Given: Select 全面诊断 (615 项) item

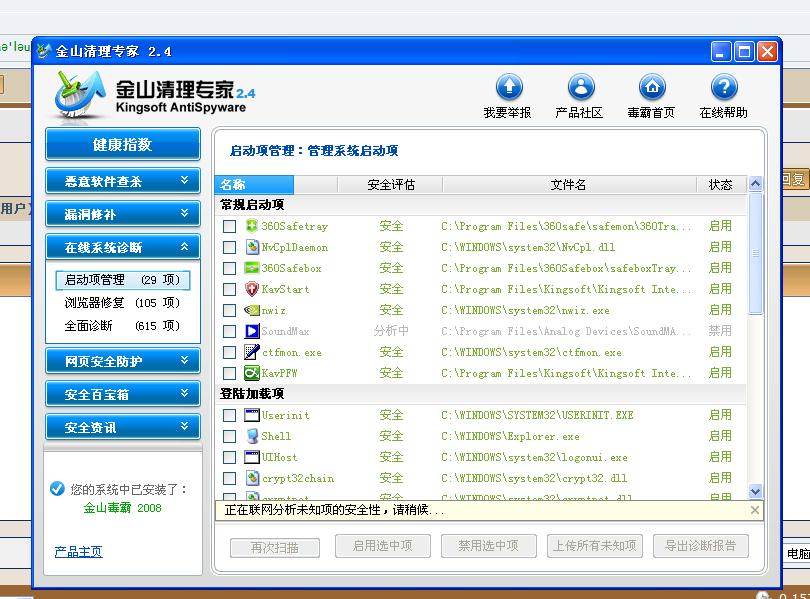Looking at the screenshot, I should pyautogui.click(x=121, y=325).
